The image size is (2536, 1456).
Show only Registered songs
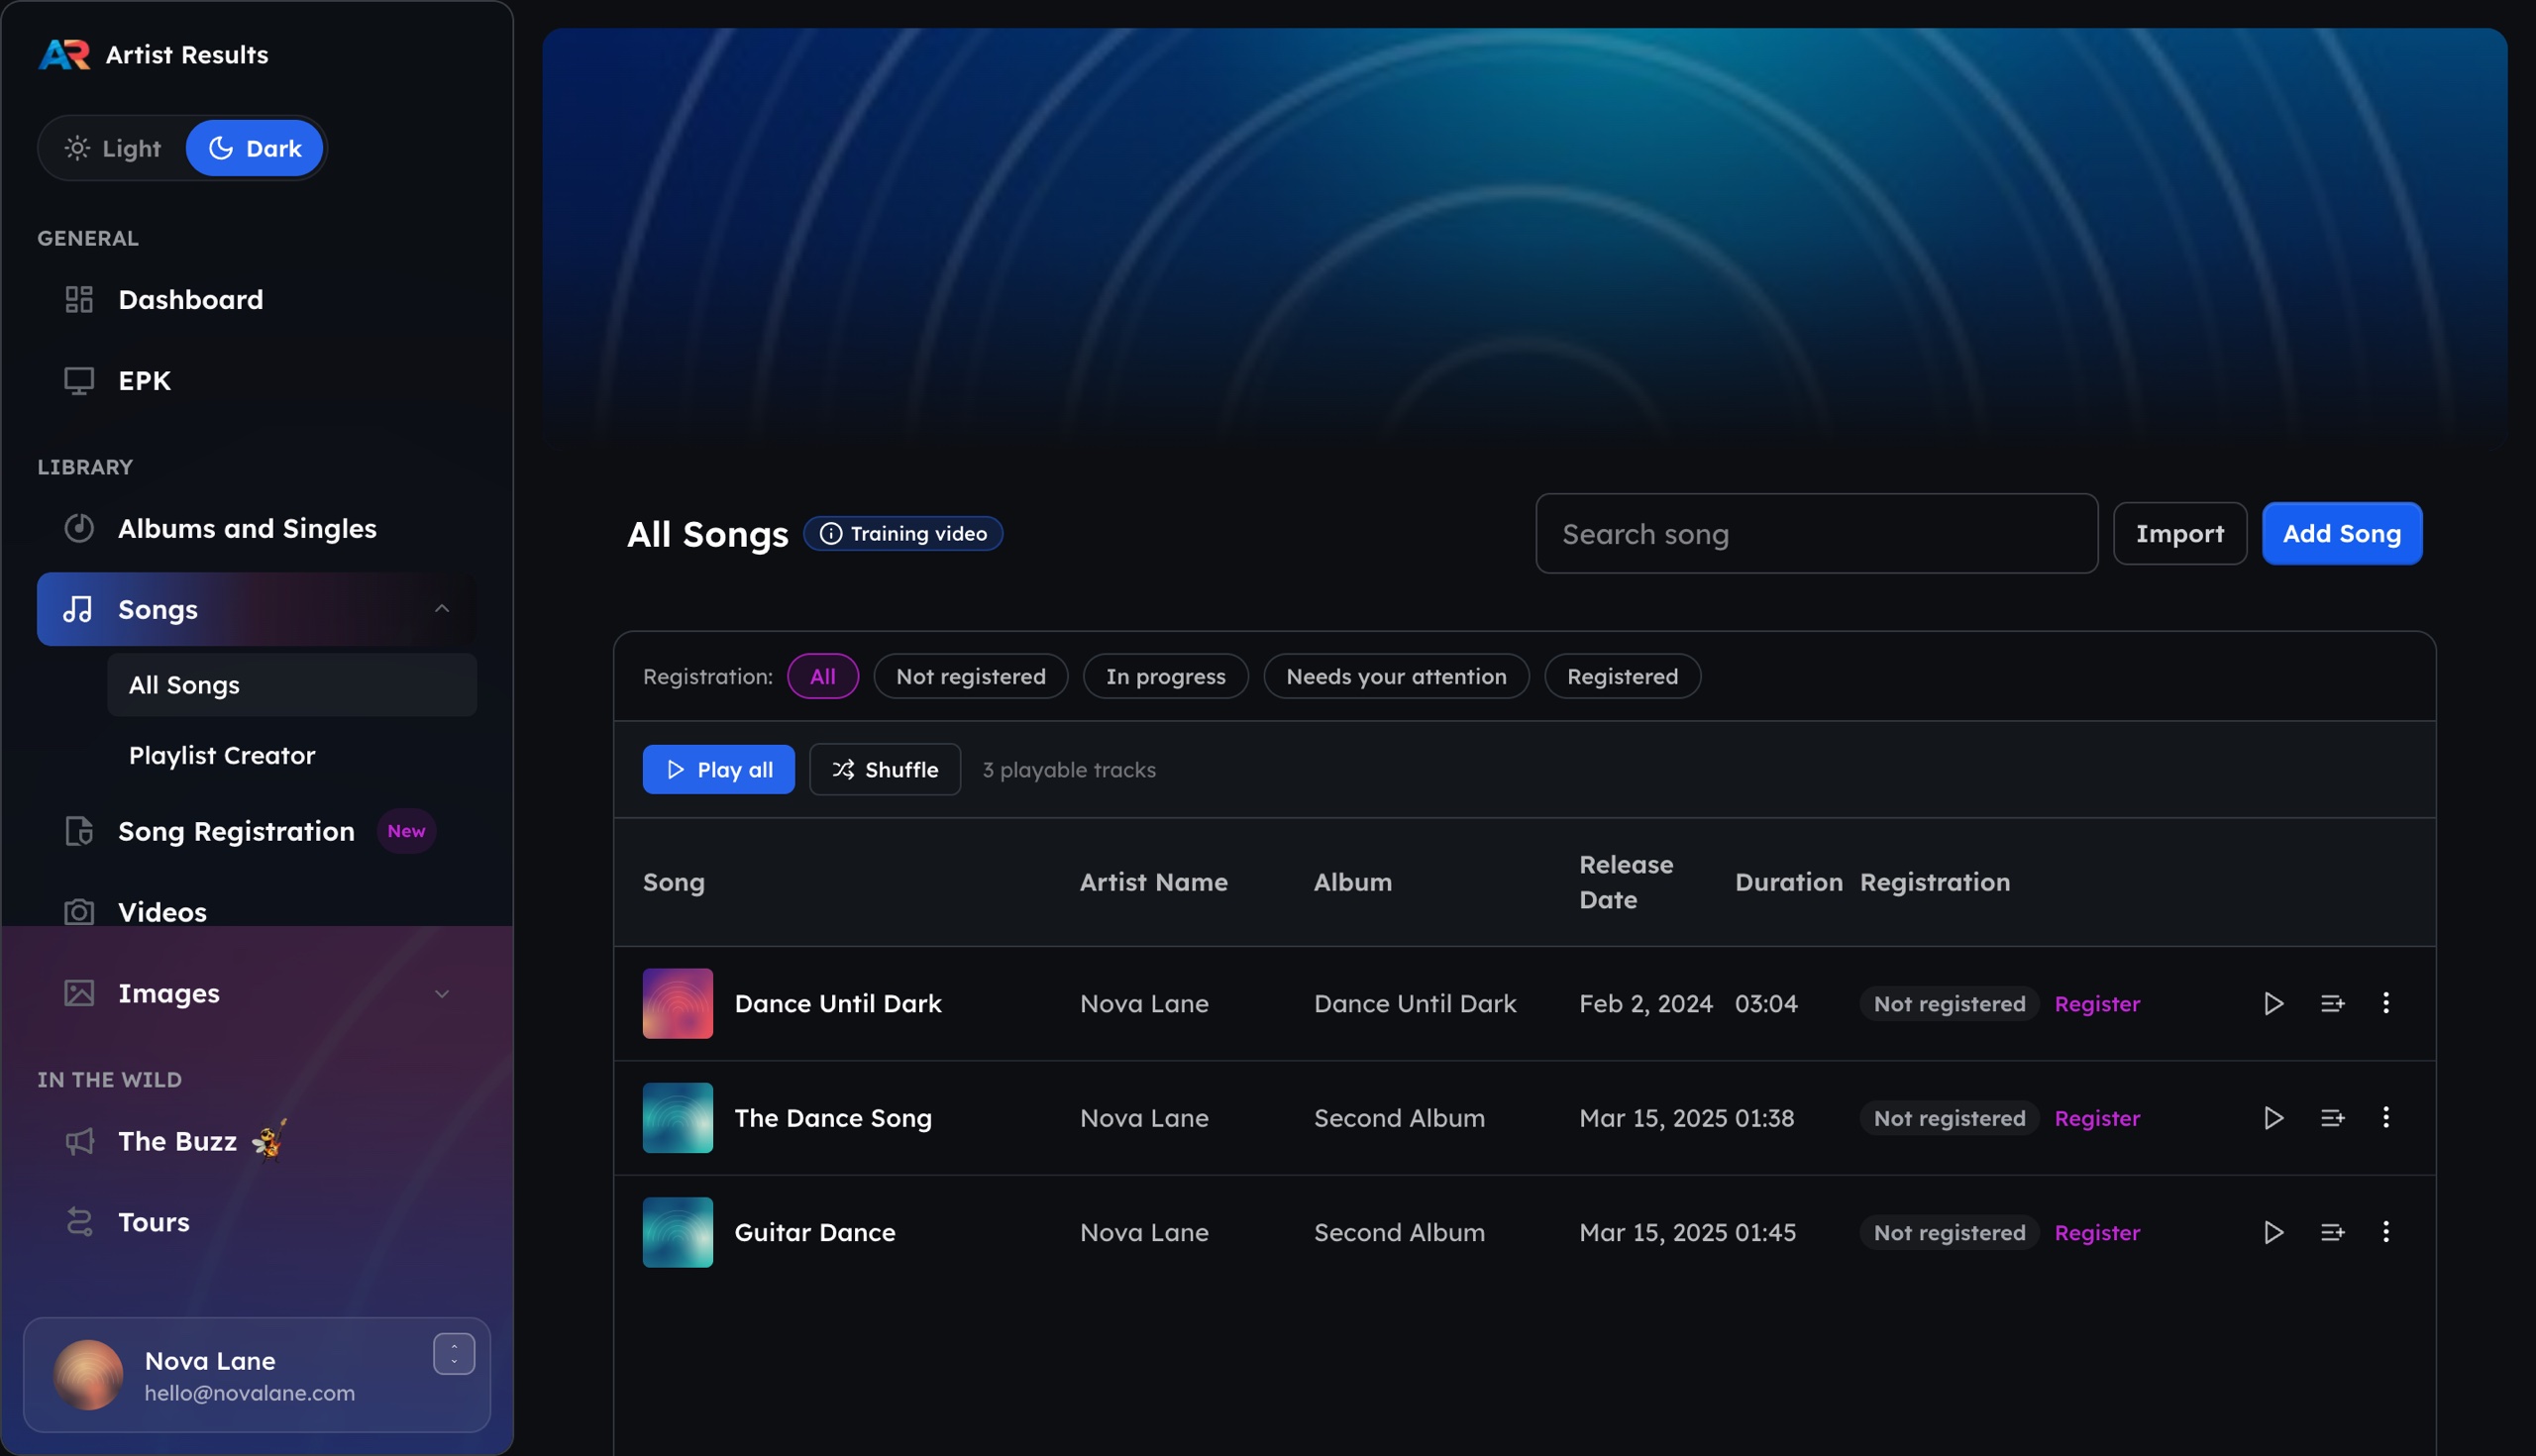[1622, 676]
